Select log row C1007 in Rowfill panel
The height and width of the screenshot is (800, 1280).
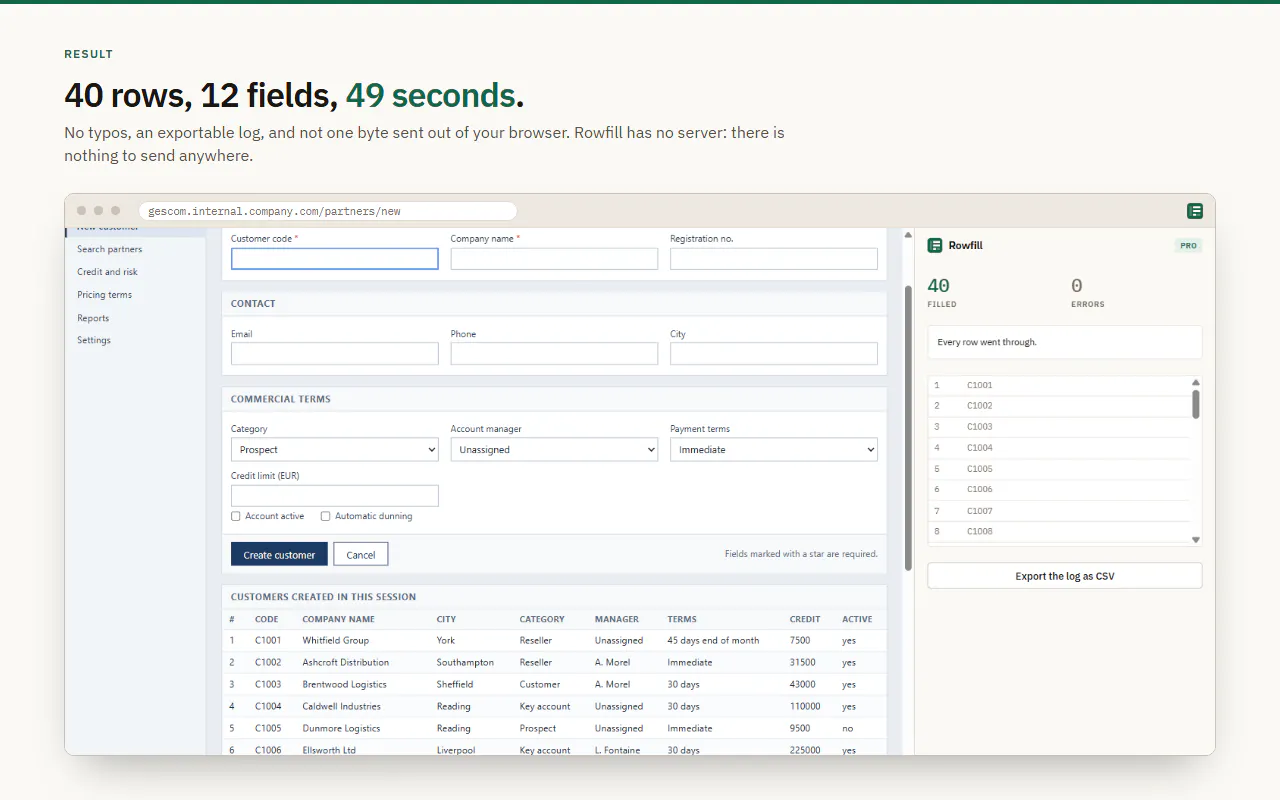pos(1060,511)
